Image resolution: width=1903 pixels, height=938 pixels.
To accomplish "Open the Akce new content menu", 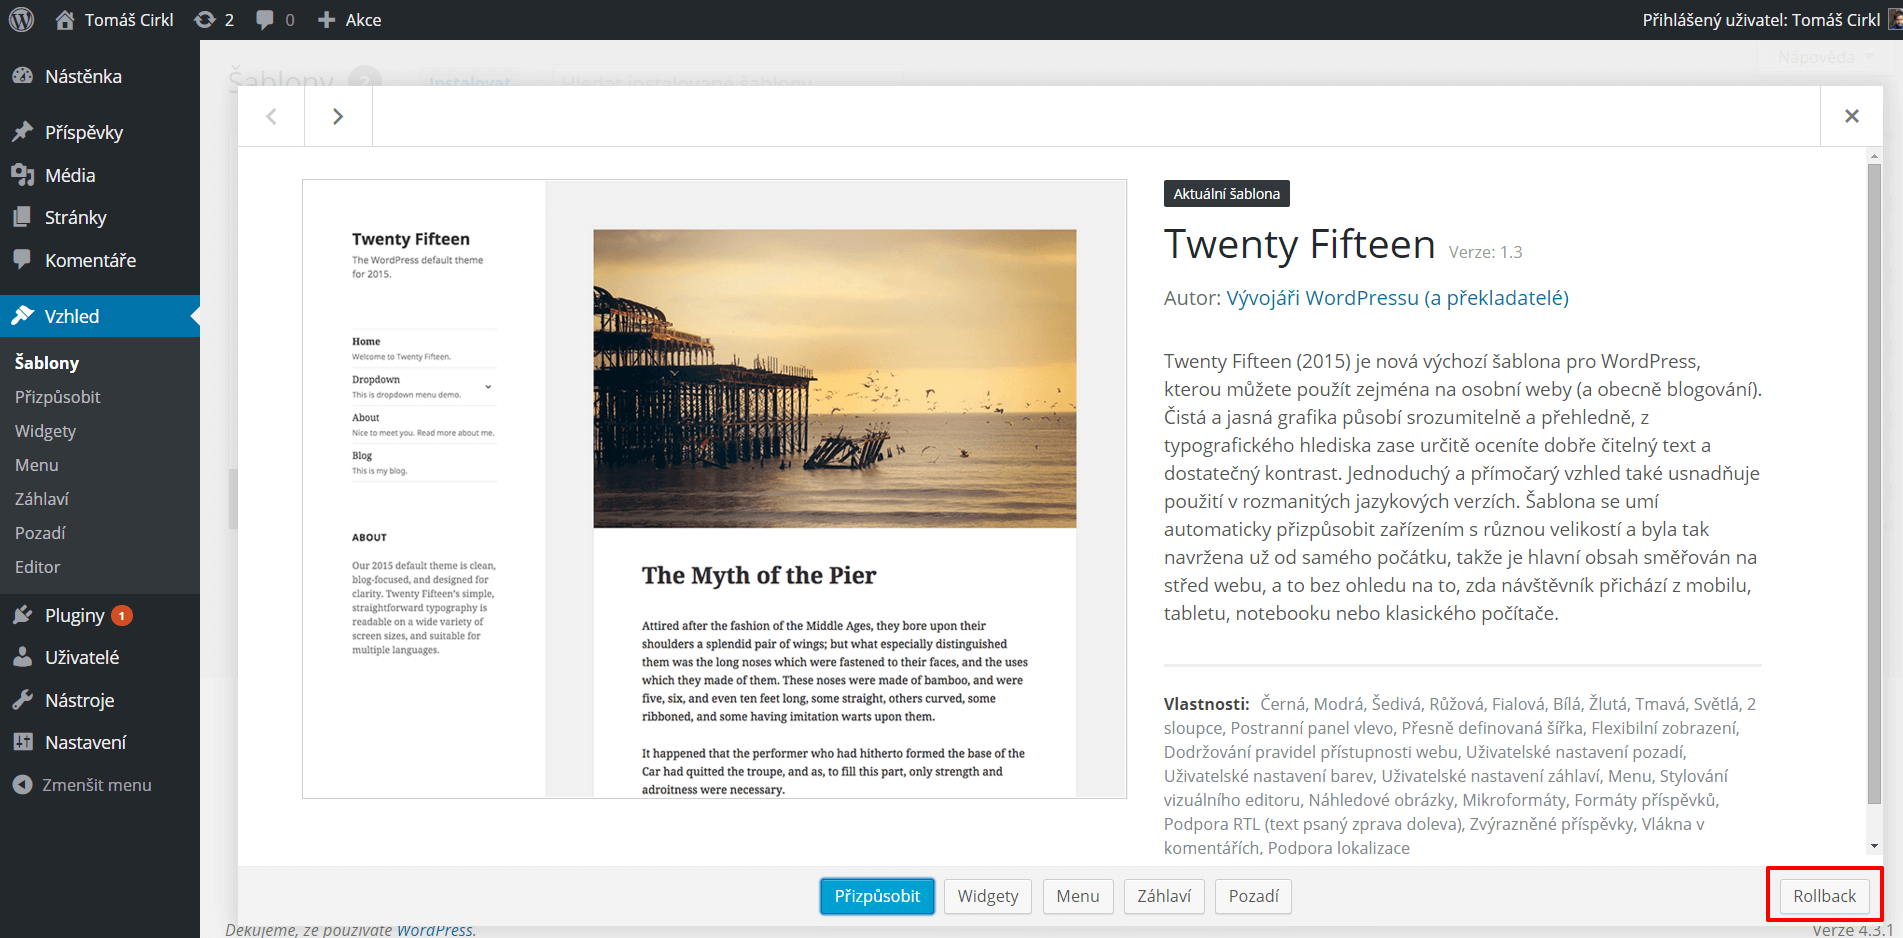I will point(349,20).
